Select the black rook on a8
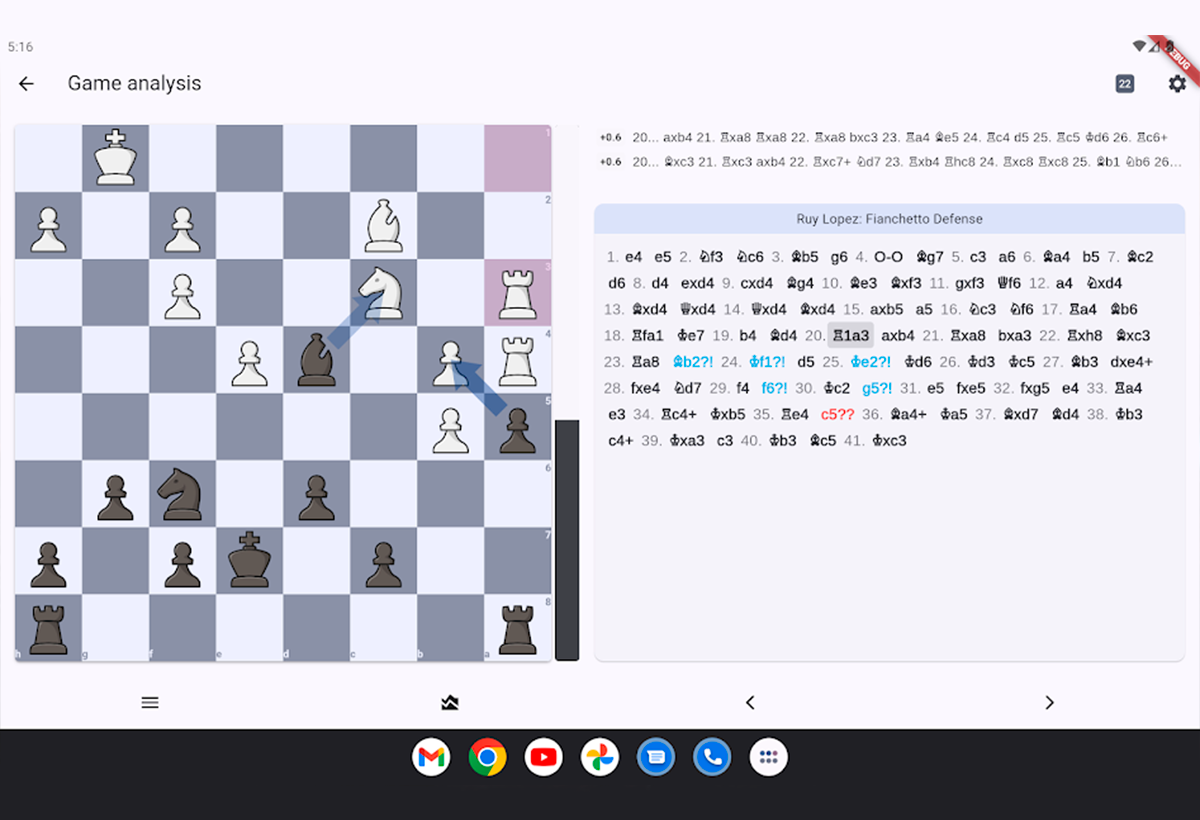Image resolution: width=1200 pixels, height=820 pixels. 517,627
